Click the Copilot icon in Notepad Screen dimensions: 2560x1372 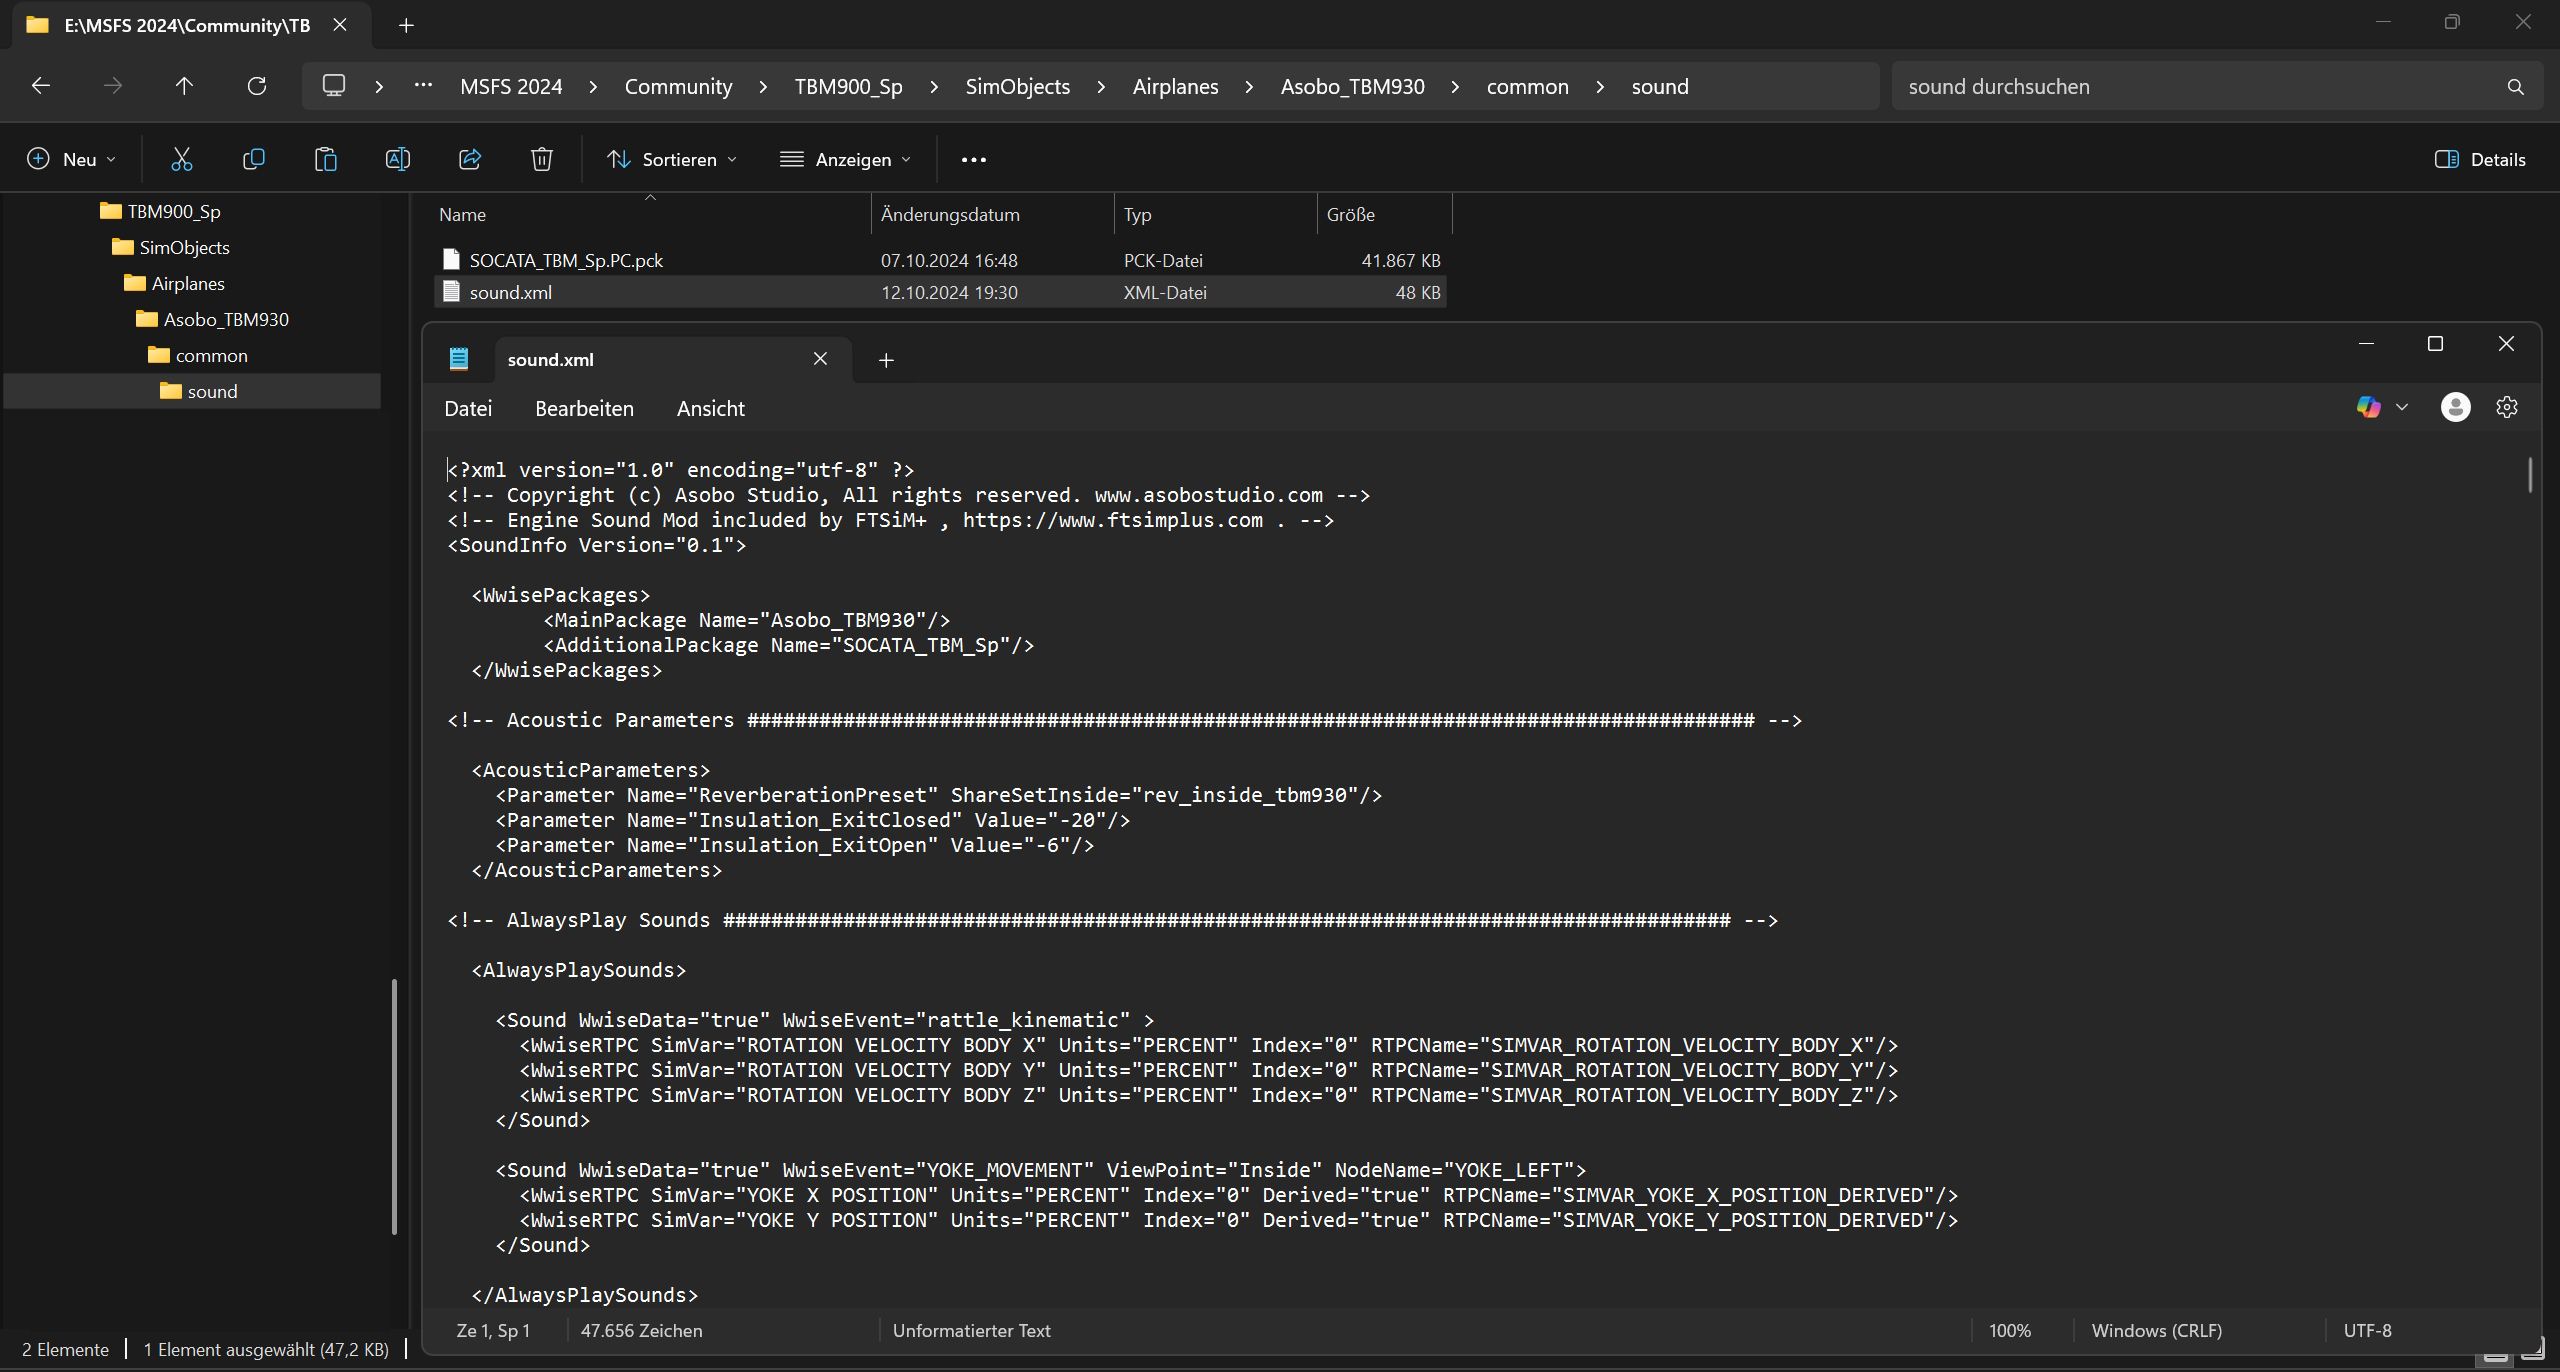2368,407
